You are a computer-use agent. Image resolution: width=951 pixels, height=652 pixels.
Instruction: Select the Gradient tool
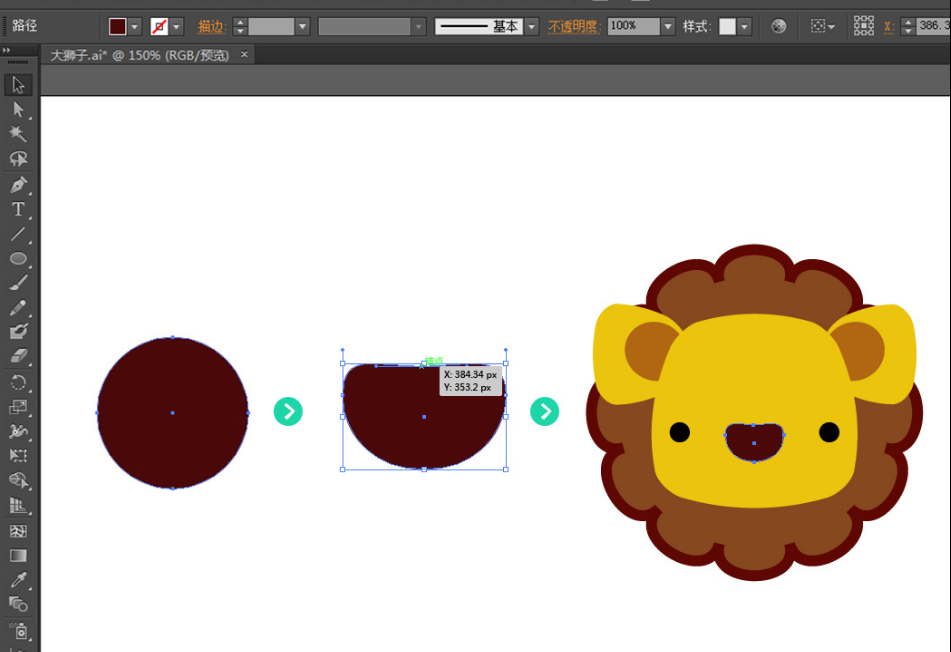[x=18, y=555]
